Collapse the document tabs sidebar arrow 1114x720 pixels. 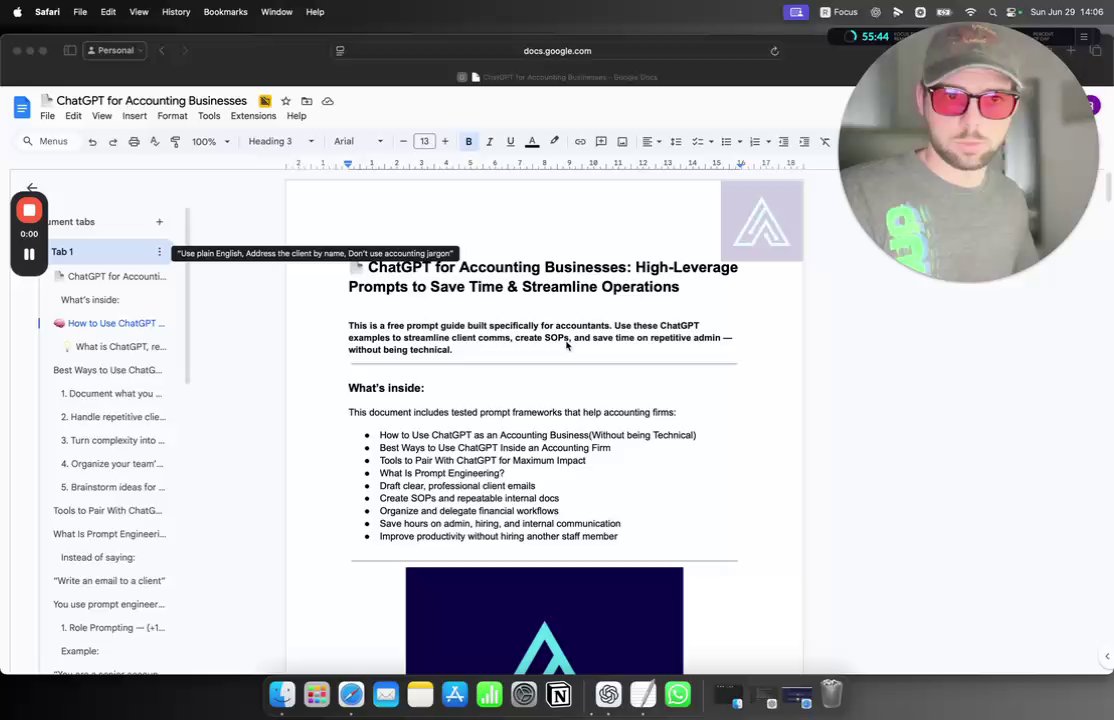(x=32, y=188)
